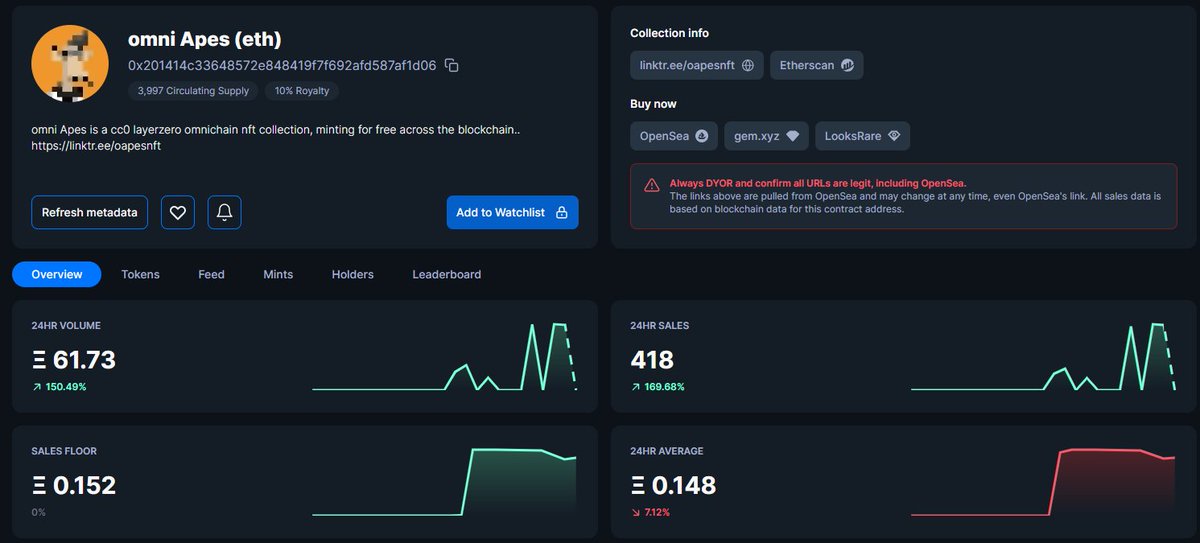This screenshot has height=543, width=1200.
Task: Open the Mints tab
Action: pos(278,274)
